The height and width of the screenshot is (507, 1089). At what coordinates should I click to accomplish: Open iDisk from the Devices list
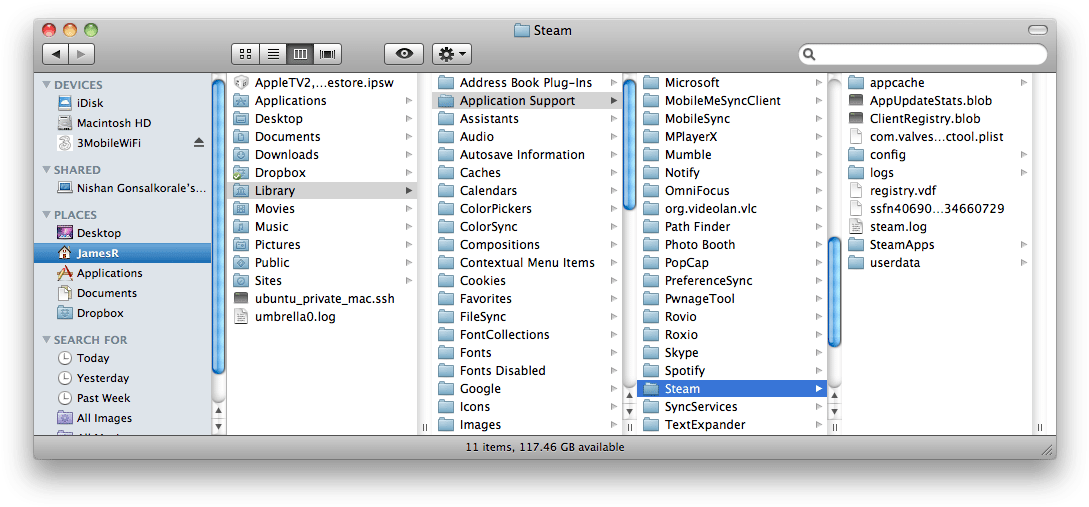coord(90,103)
